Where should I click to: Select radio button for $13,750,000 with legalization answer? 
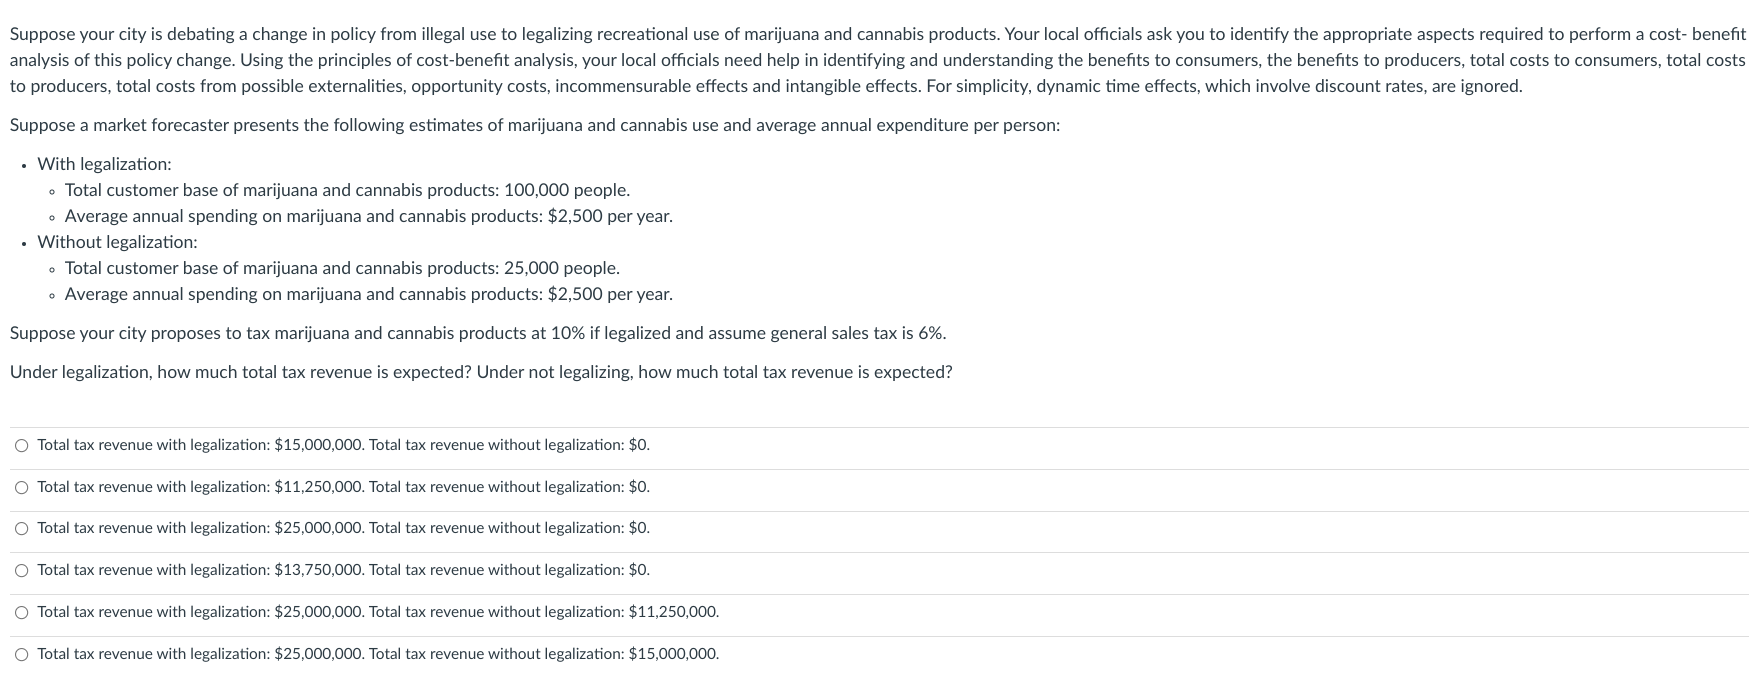[21, 571]
